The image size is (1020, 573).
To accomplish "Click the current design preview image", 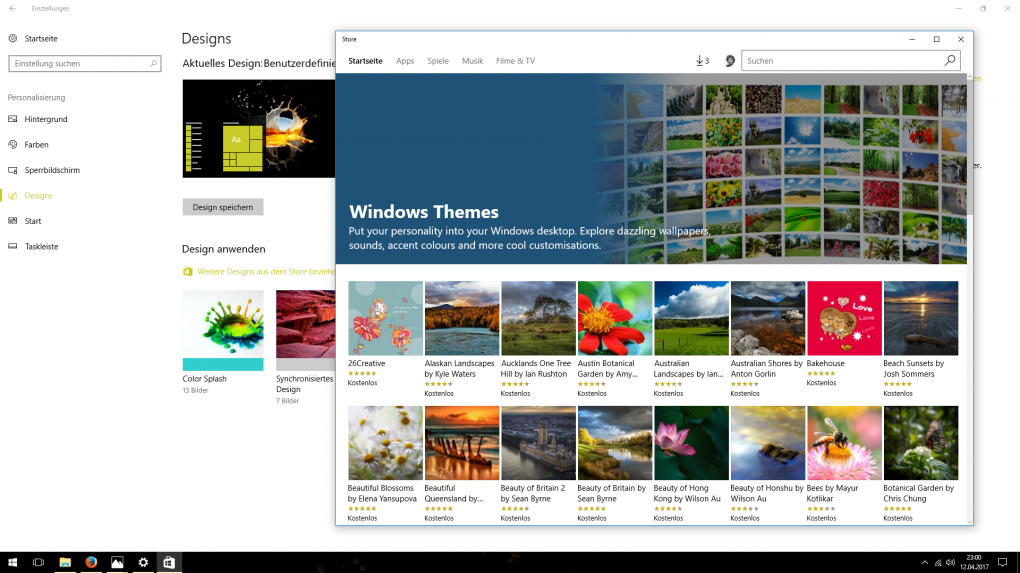I will coord(259,128).
